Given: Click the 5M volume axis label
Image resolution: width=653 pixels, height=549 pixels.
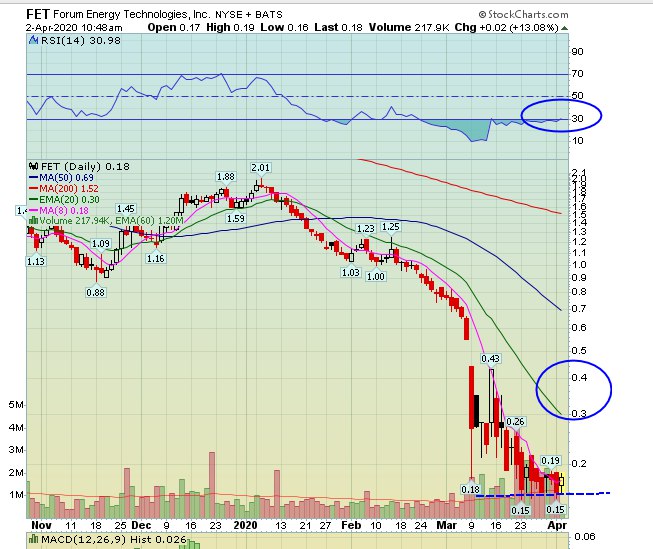Looking at the screenshot, I should click(16, 405).
